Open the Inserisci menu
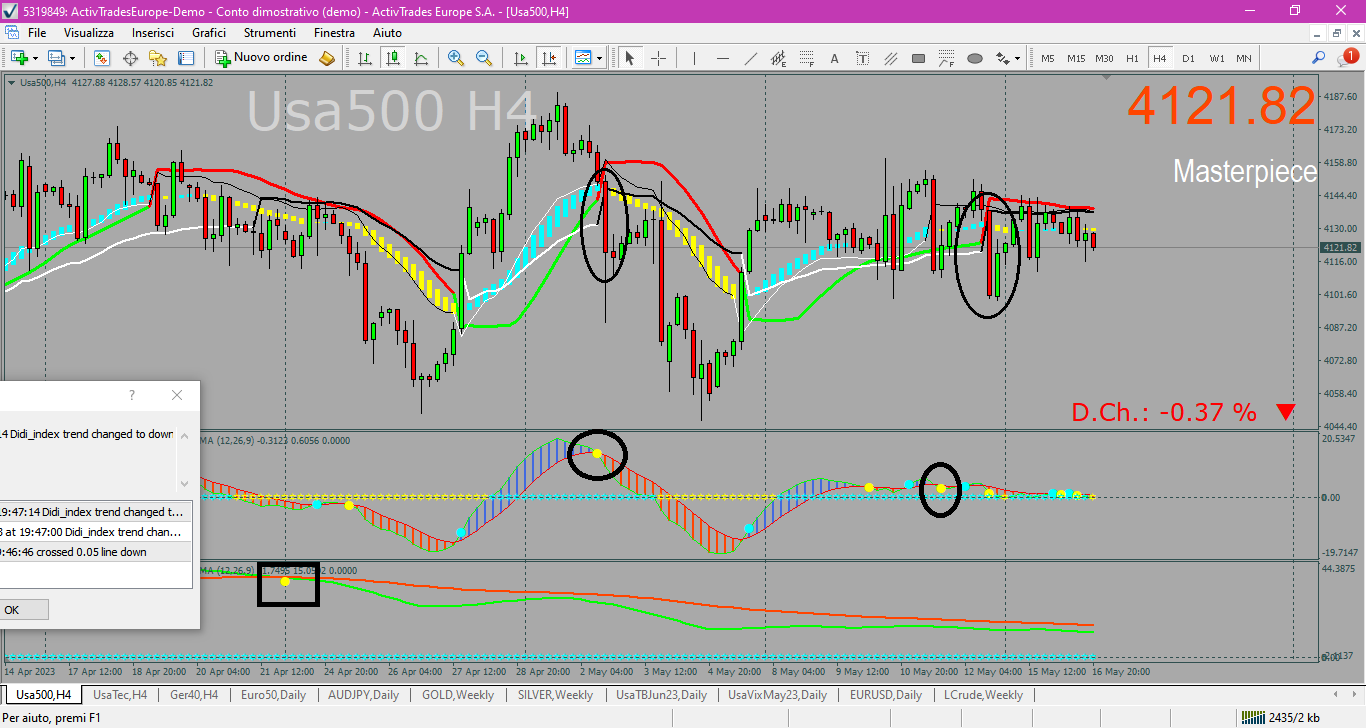Screen dimensions: 1366x728 153,33
